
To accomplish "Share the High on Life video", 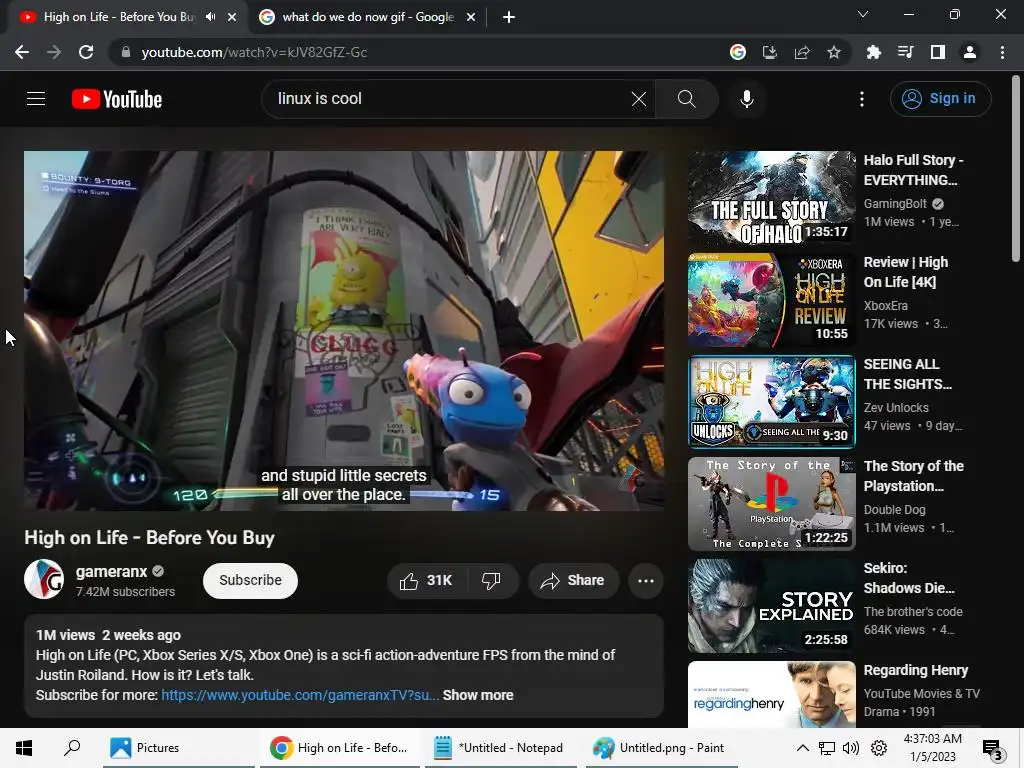I will pyautogui.click(x=573, y=581).
